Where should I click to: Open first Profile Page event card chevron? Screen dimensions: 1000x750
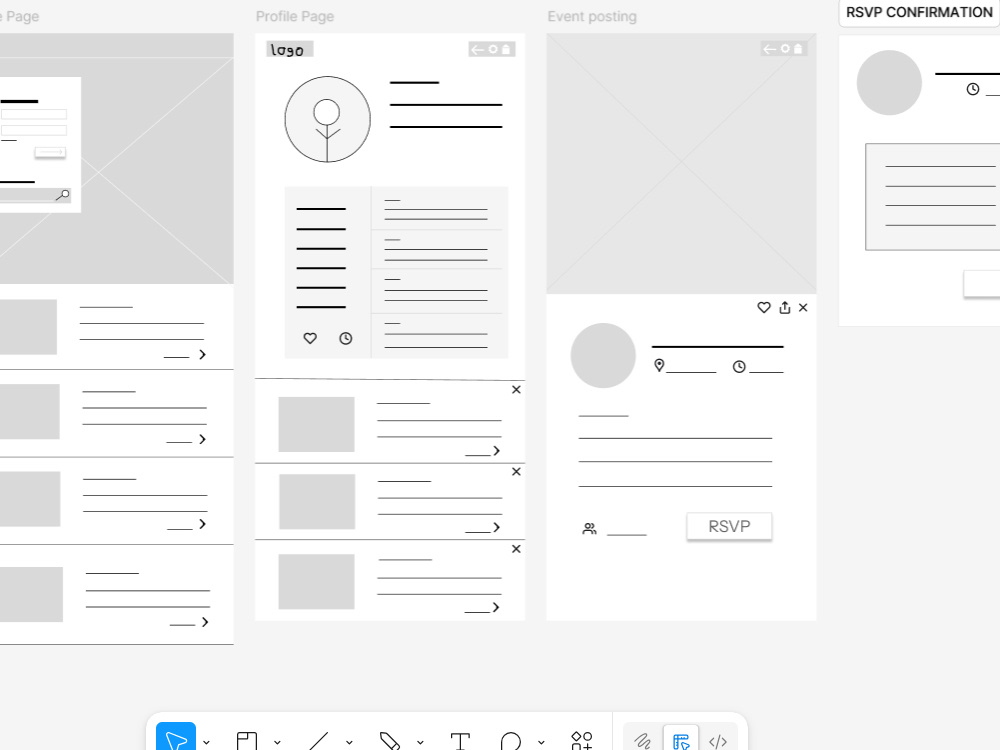click(x=496, y=451)
